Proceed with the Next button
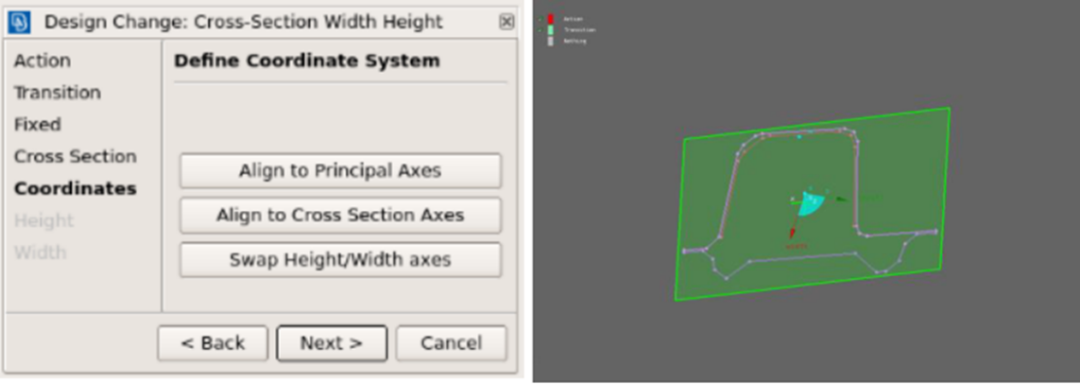 coord(331,343)
